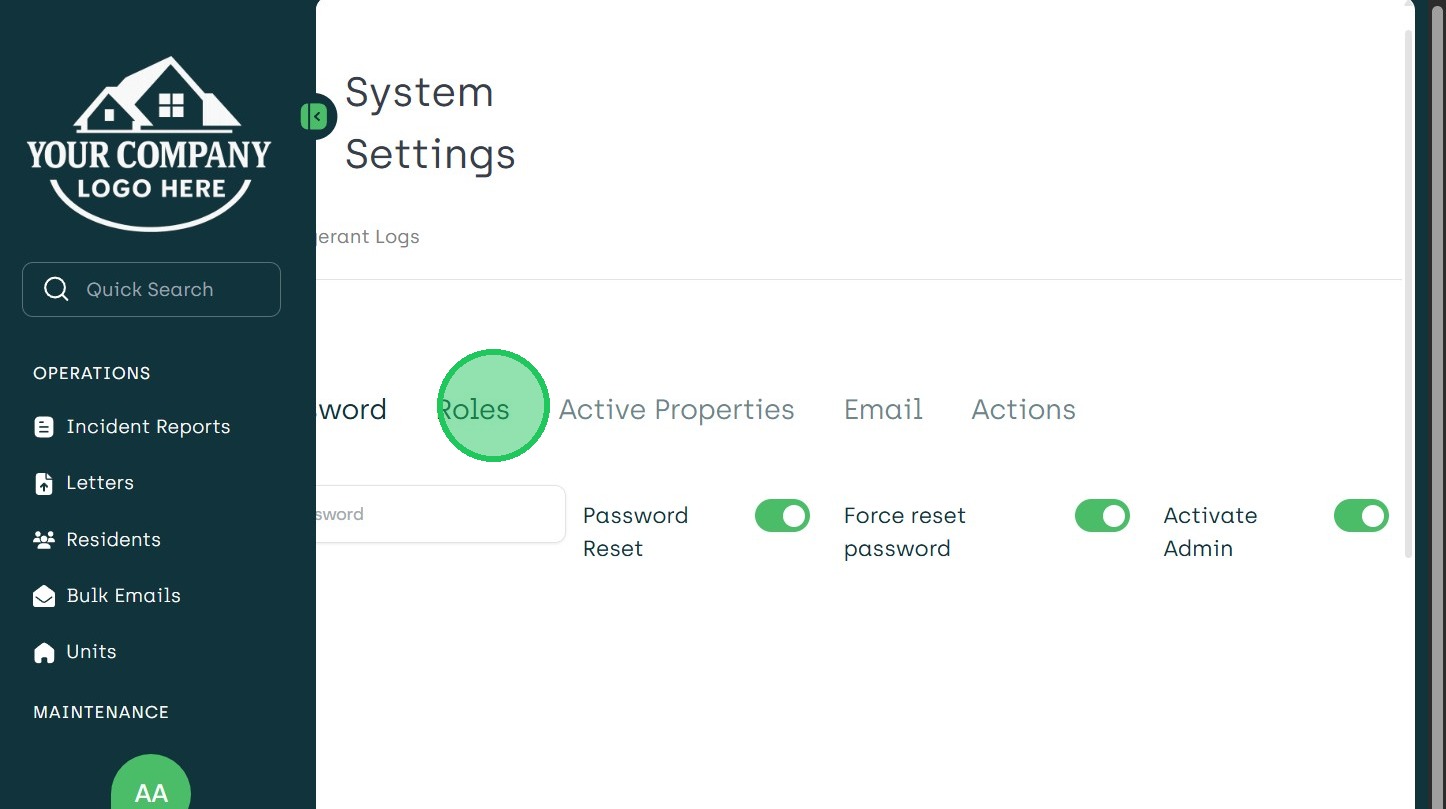Open the Residents page link
Viewport: 1446px width, 809px height.
[x=113, y=540]
